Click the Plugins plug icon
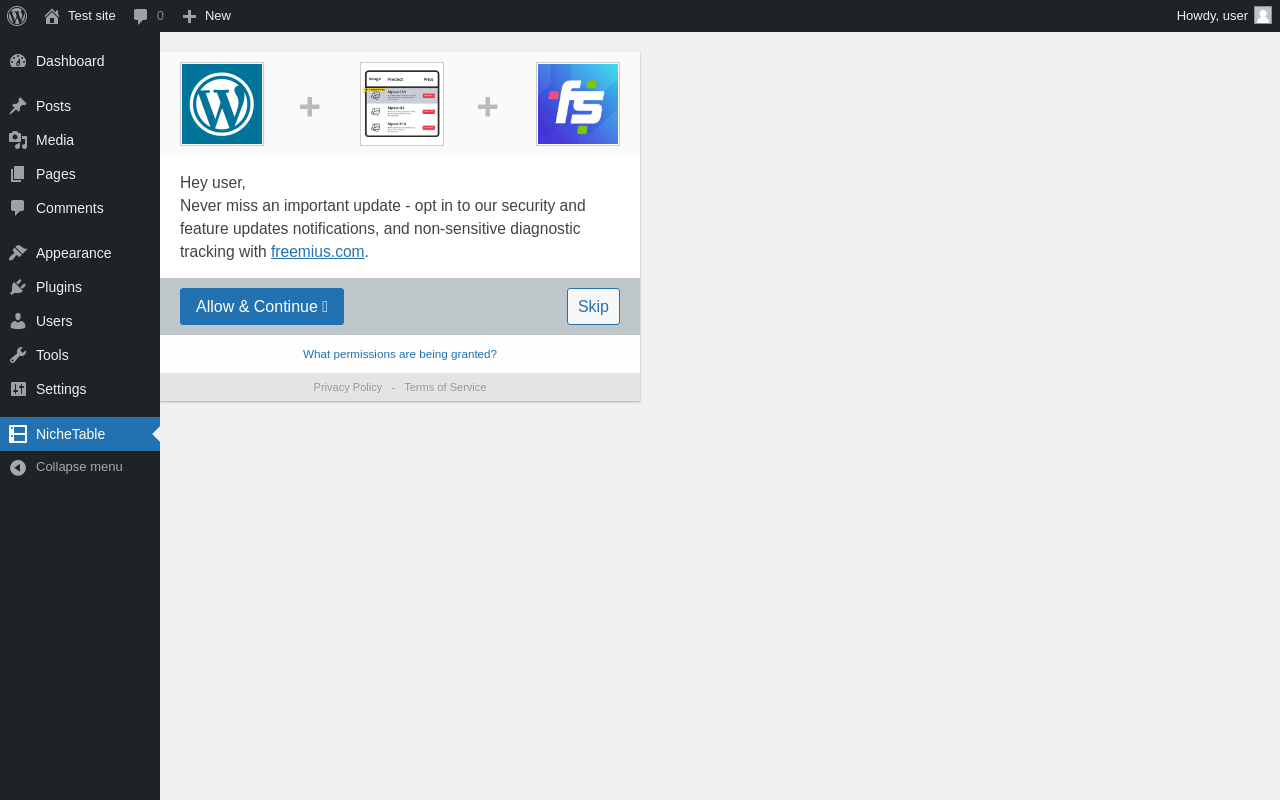This screenshot has width=1280, height=800. pos(18,287)
